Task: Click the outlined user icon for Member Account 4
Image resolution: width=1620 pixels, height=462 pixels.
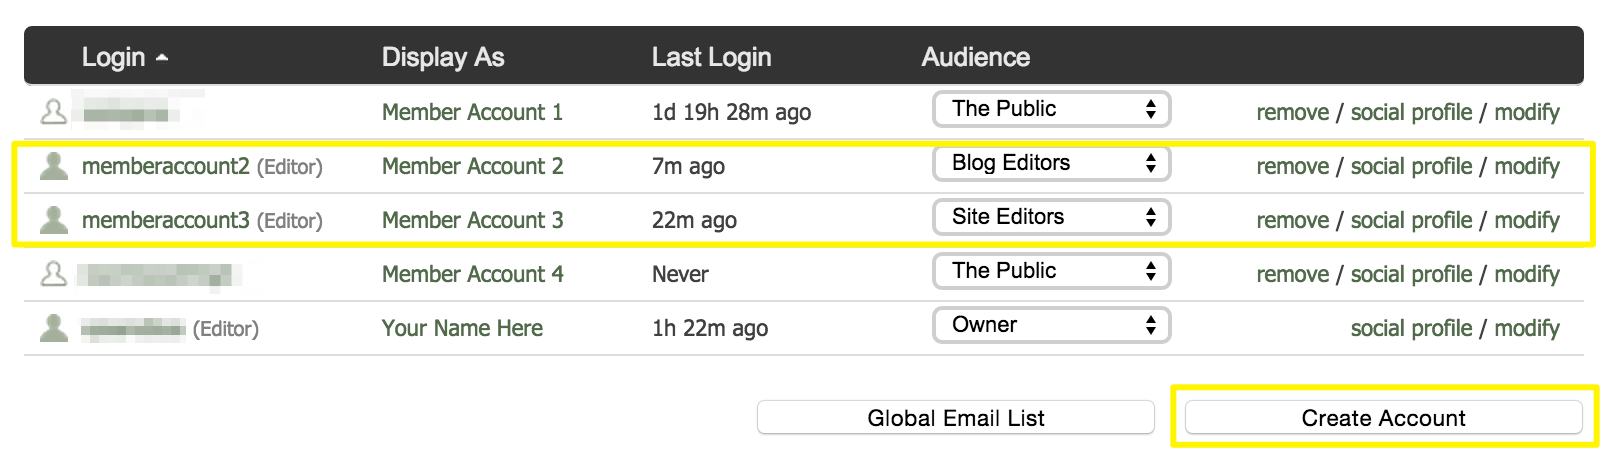Action: (x=54, y=274)
